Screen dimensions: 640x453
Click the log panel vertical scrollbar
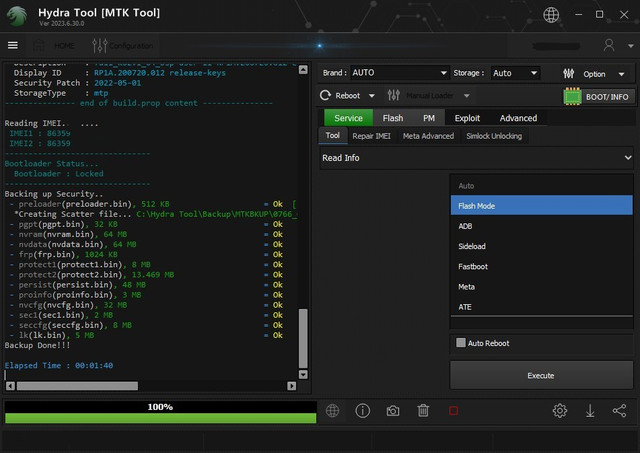click(305, 340)
